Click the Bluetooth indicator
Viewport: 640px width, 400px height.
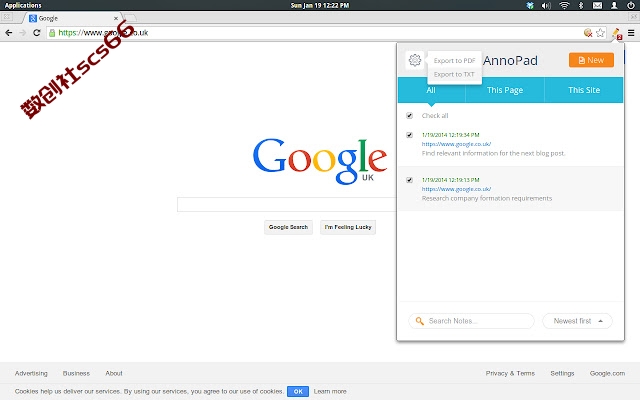(x=581, y=5)
